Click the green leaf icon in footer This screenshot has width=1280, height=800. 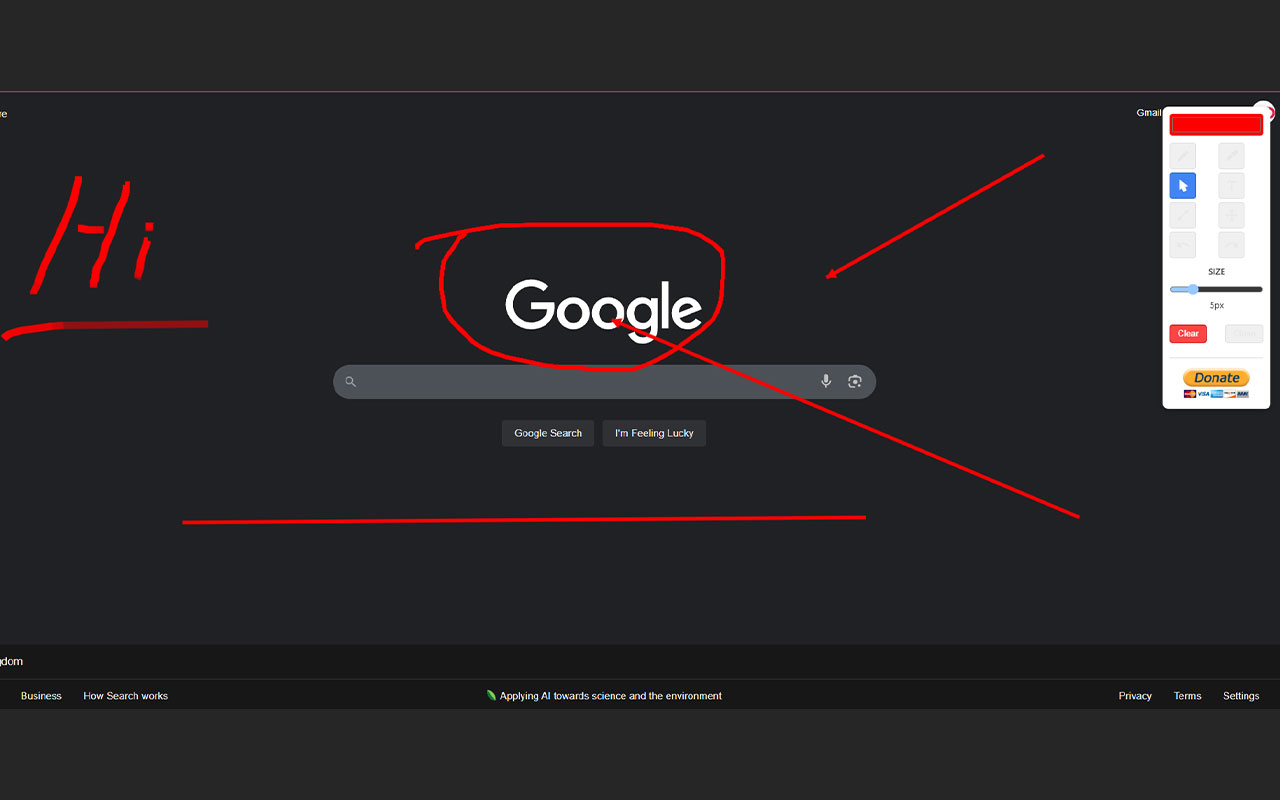[x=491, y=695]
